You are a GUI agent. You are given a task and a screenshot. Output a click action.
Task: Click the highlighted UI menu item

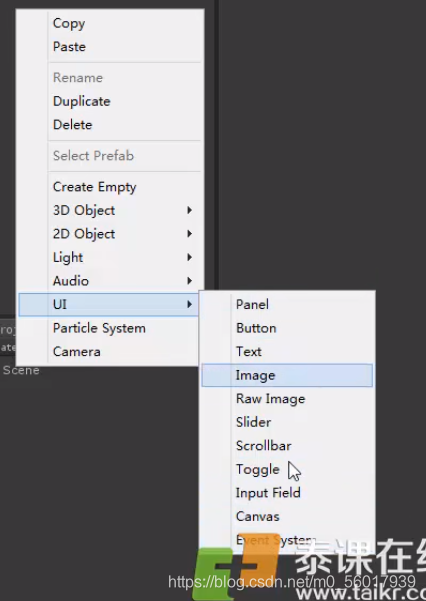click(109, 304)
